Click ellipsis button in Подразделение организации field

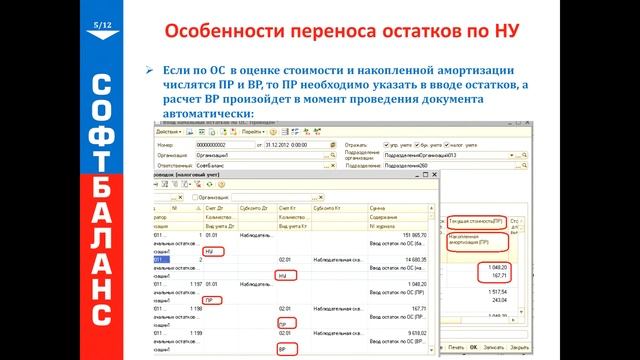pos(518,156)
